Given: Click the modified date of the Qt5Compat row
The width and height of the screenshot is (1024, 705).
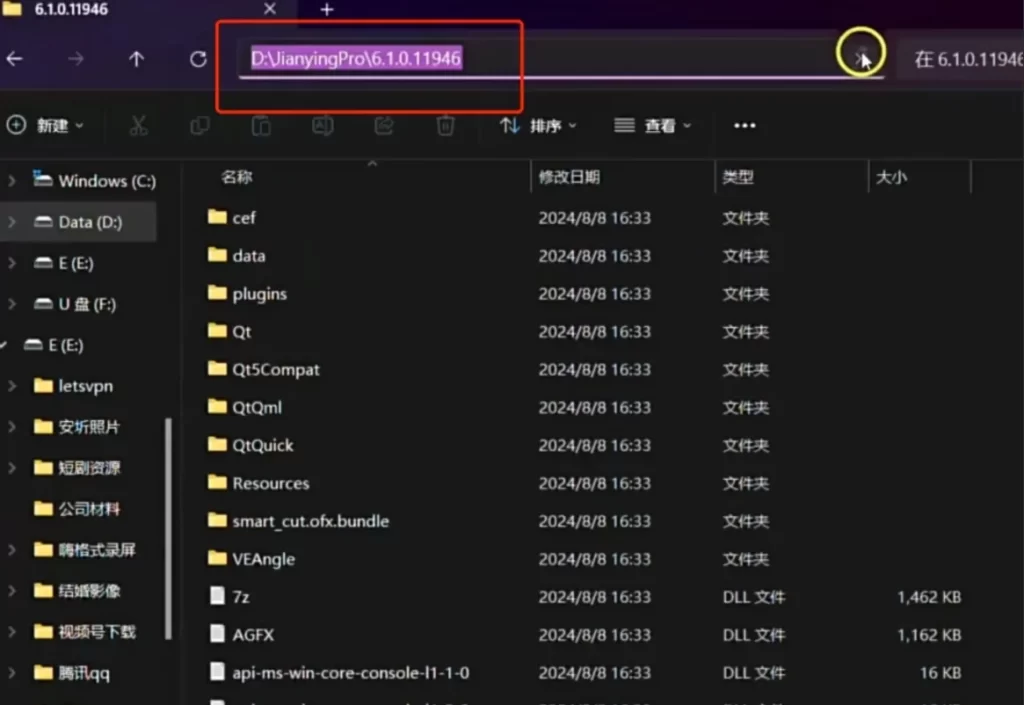Looking at the screenshot, I should pyautogui.click(x=594, y=369).
